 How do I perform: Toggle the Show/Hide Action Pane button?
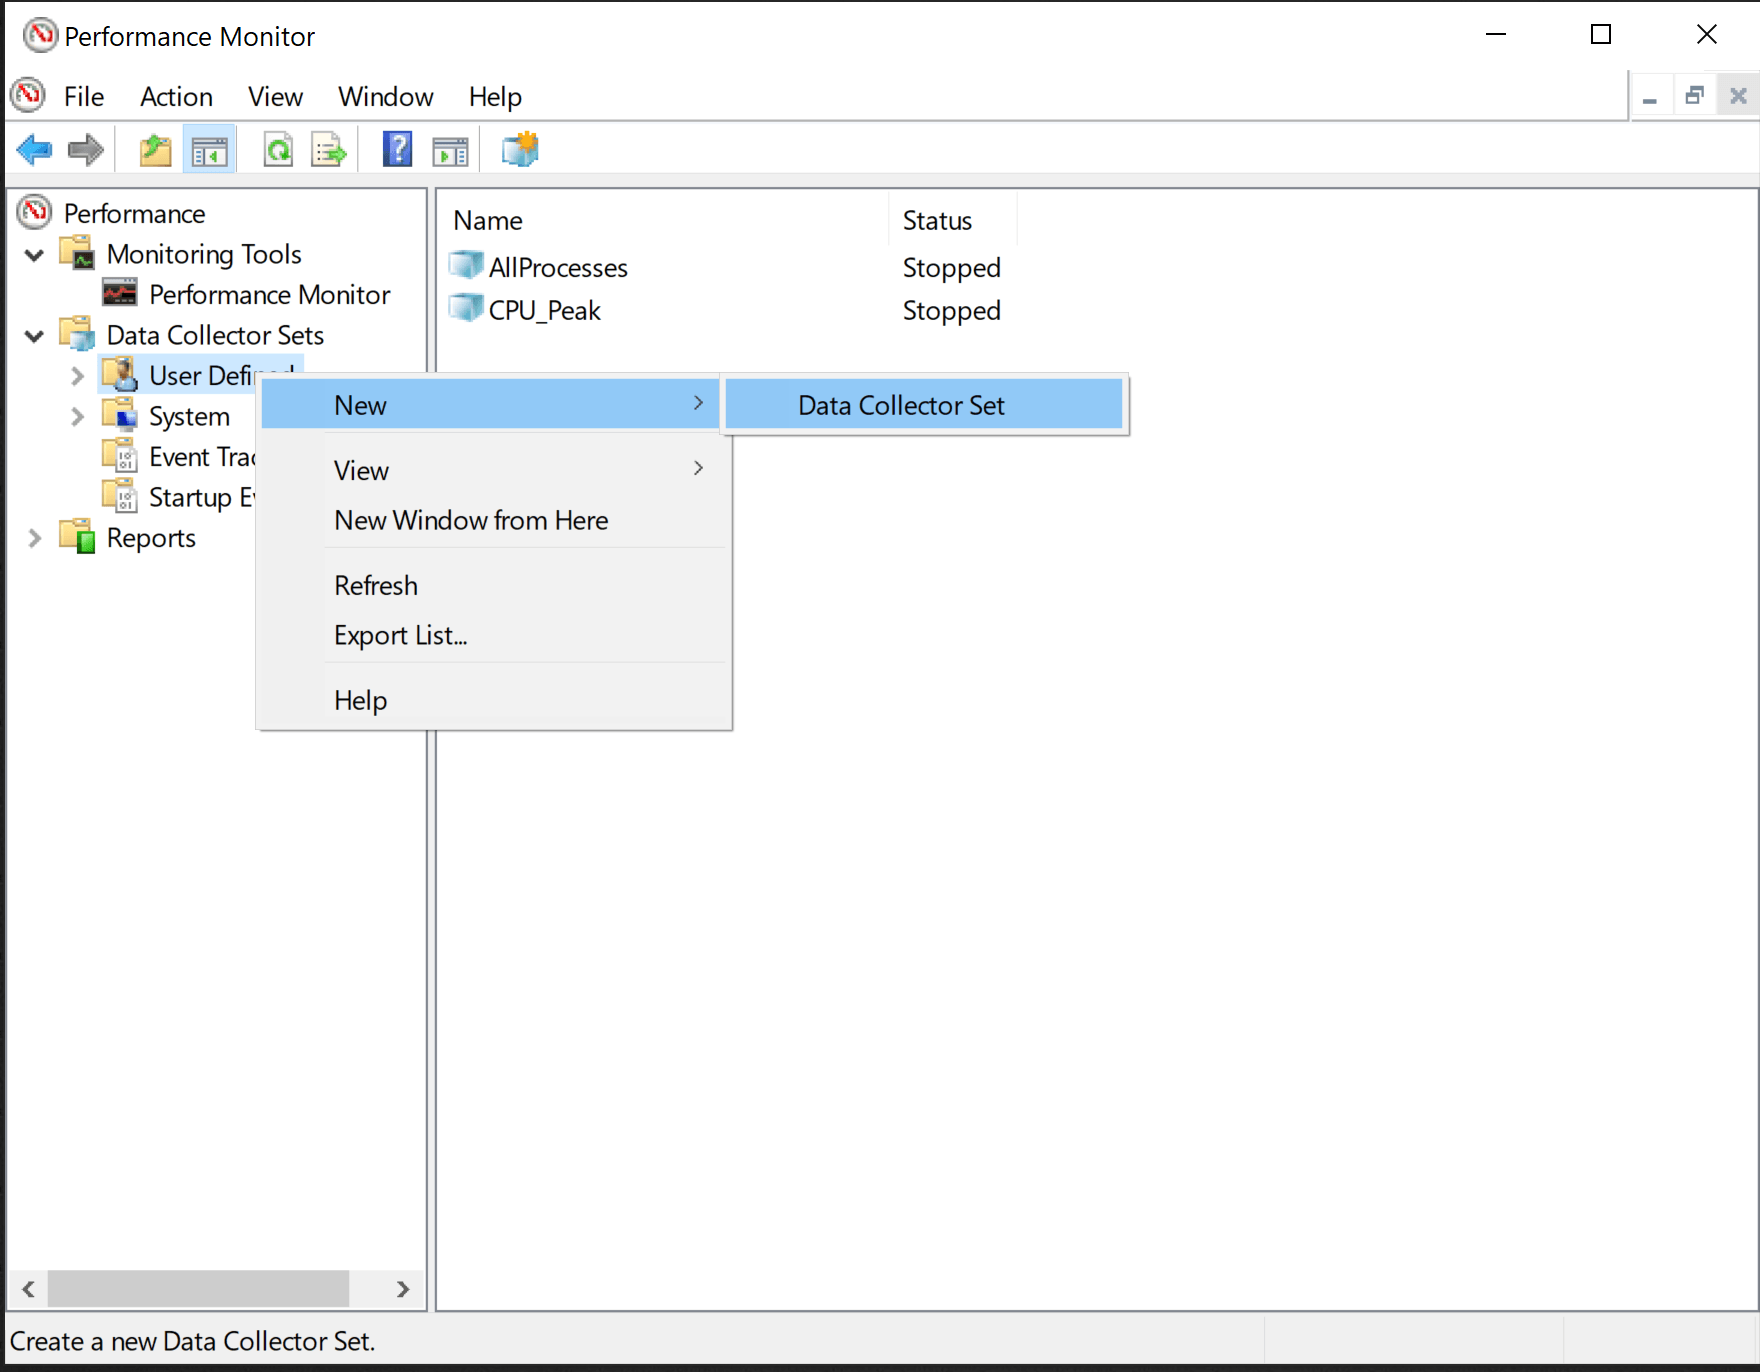450,151
